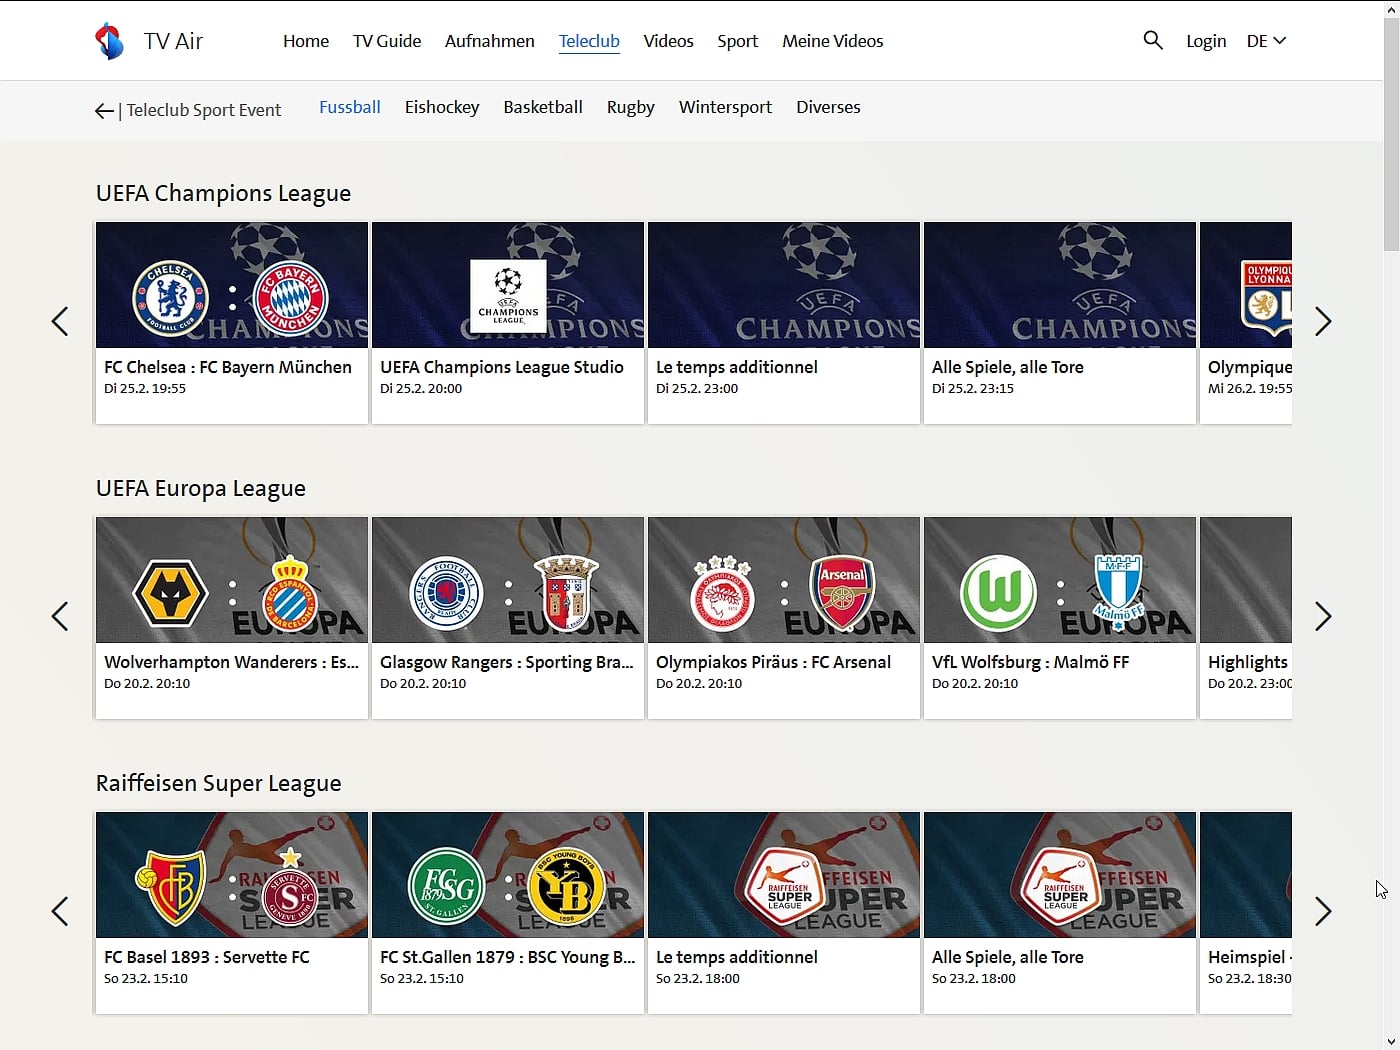The image size is (1400, 1050).
Task: Open Champions League Le temps additionnel thumbnail
Action: [784, 285]
